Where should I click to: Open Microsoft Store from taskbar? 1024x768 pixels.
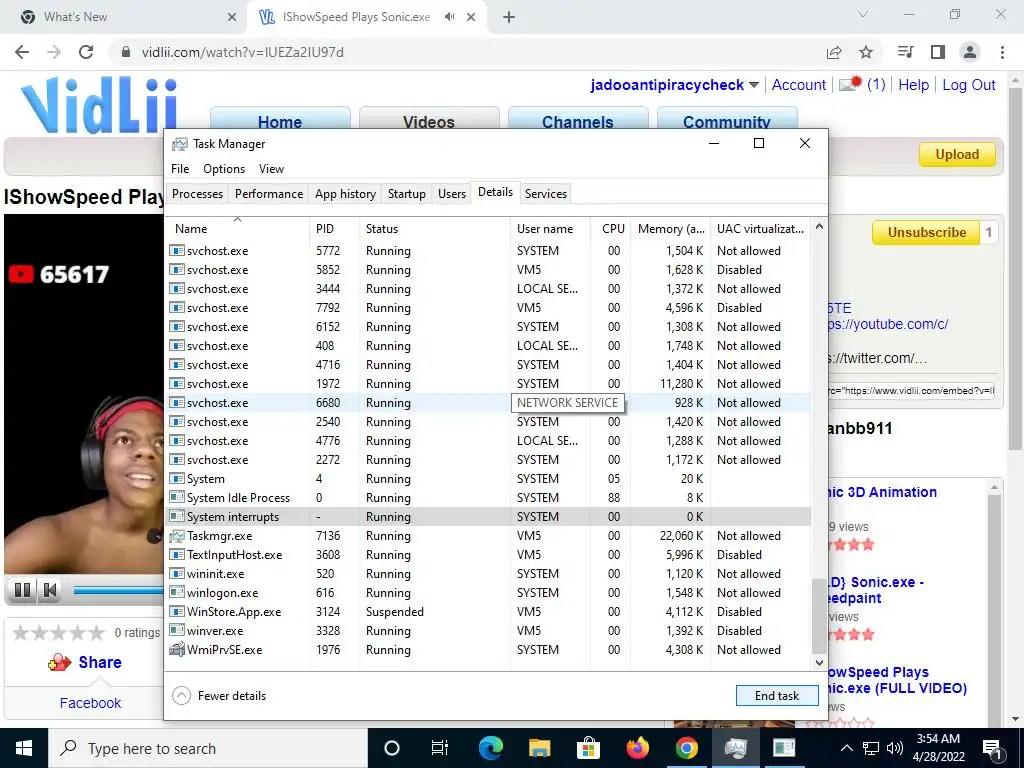pos(588,748)
